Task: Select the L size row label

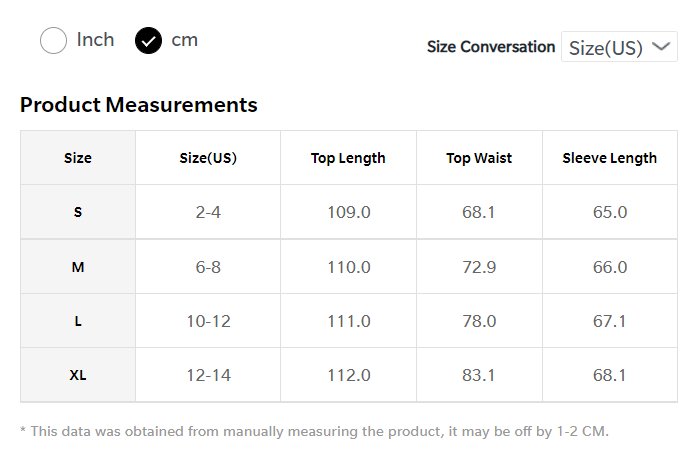Action: click(x=78, y=321)
